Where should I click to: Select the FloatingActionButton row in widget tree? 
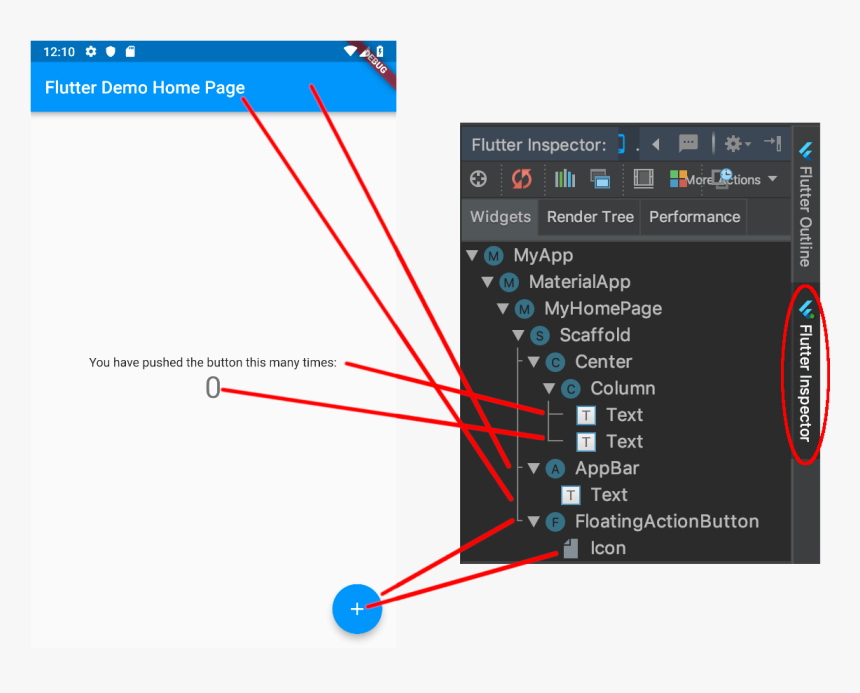click(626, 521)
